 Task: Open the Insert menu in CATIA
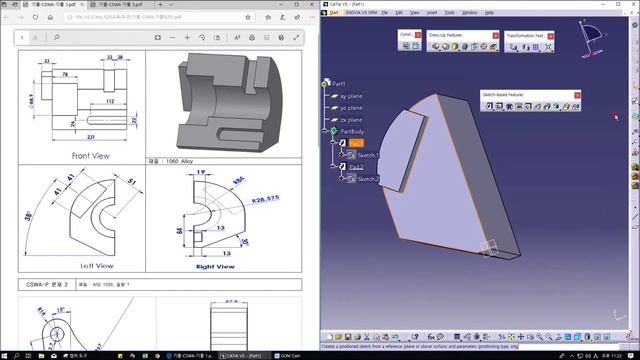[x=432, y=13]
